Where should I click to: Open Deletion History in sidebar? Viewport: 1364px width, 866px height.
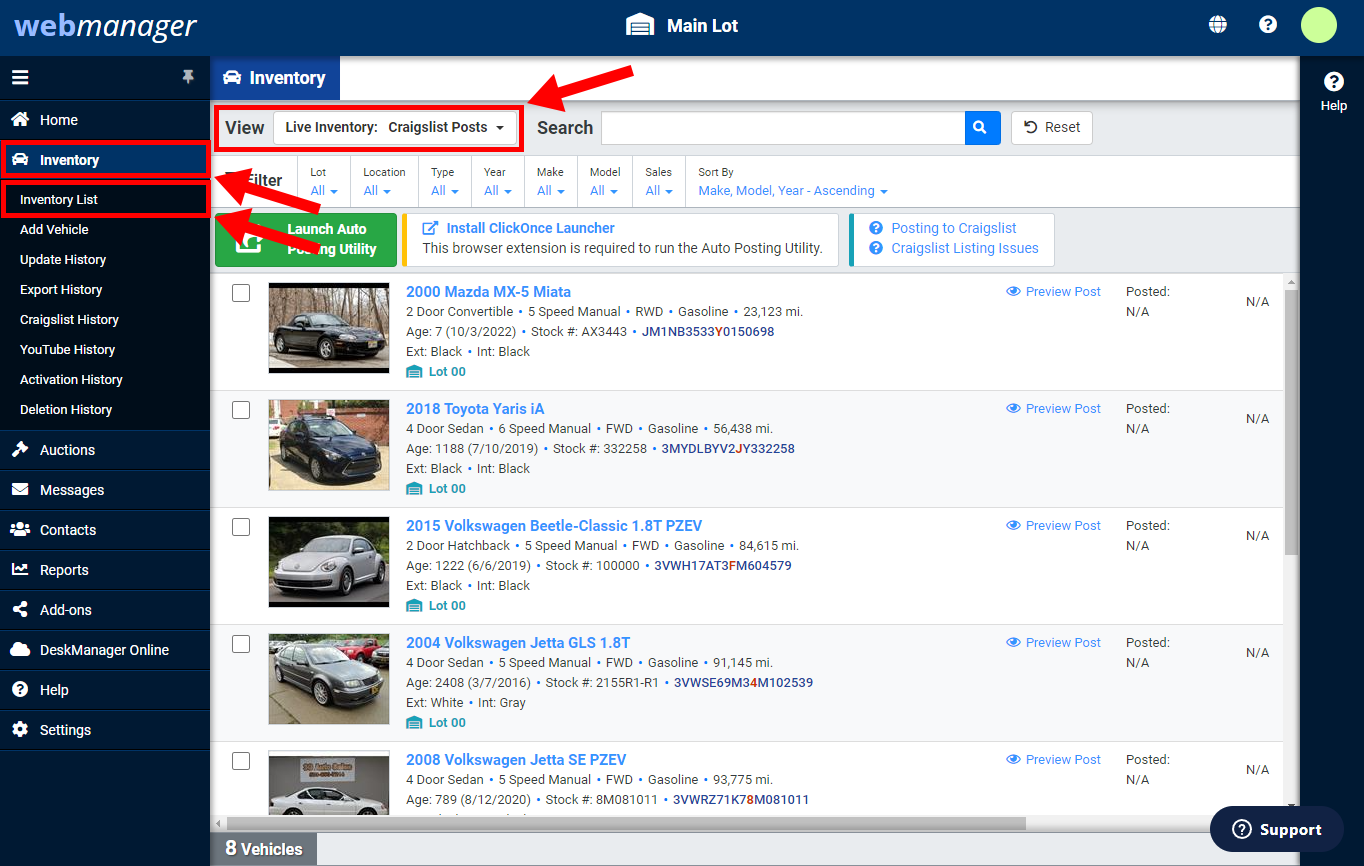(66, 409)
